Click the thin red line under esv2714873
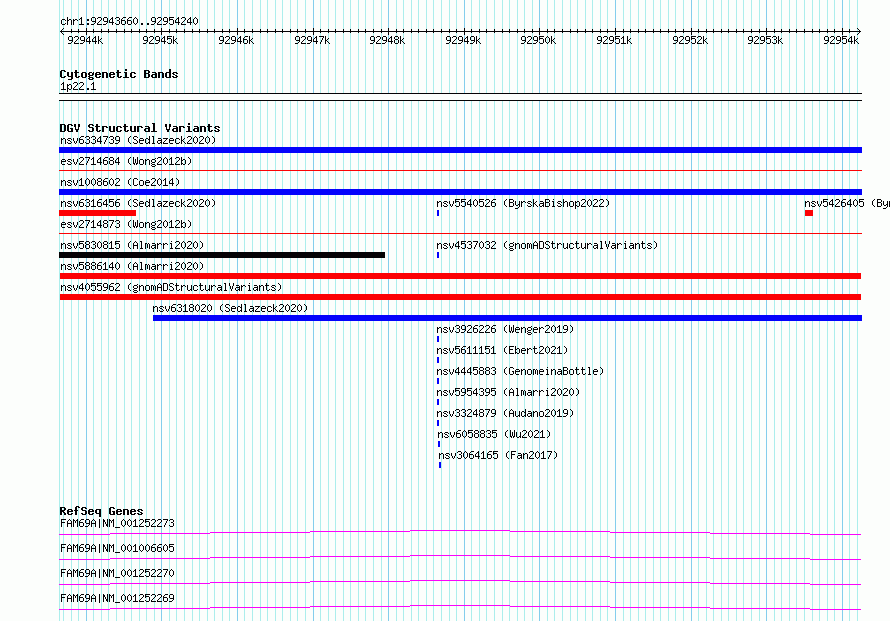The height and width of the screenshot is (621, 890). coord(460,233)
